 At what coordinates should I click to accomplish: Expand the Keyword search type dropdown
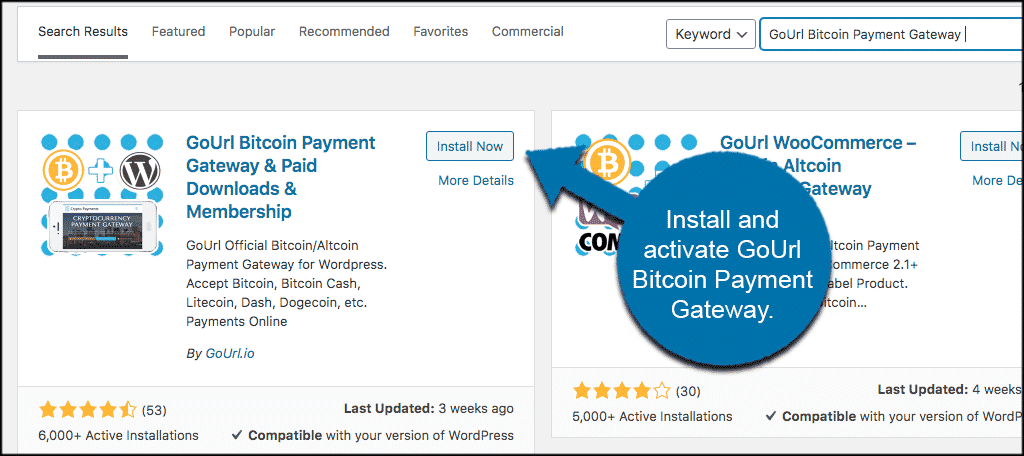pyautogui.click(x=711, y=34)
